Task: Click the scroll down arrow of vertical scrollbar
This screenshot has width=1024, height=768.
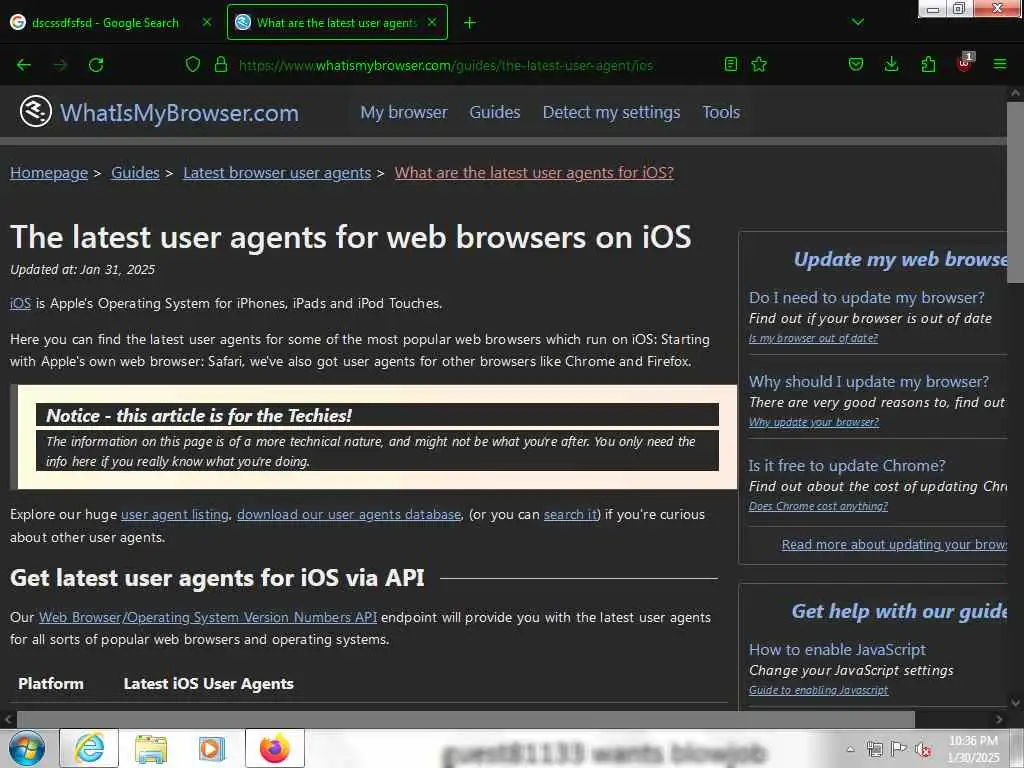Action: pyautogui.click(x=1016, y=703)
